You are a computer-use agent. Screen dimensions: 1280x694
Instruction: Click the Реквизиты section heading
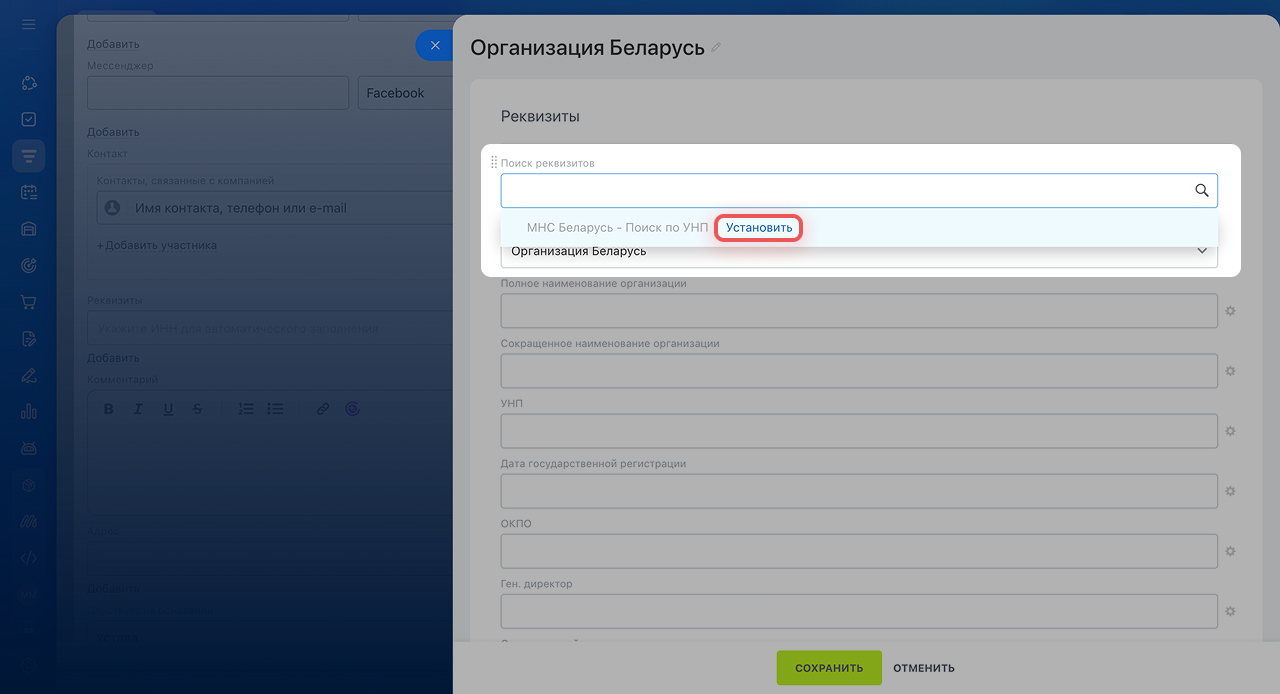[x=540, y=116]
